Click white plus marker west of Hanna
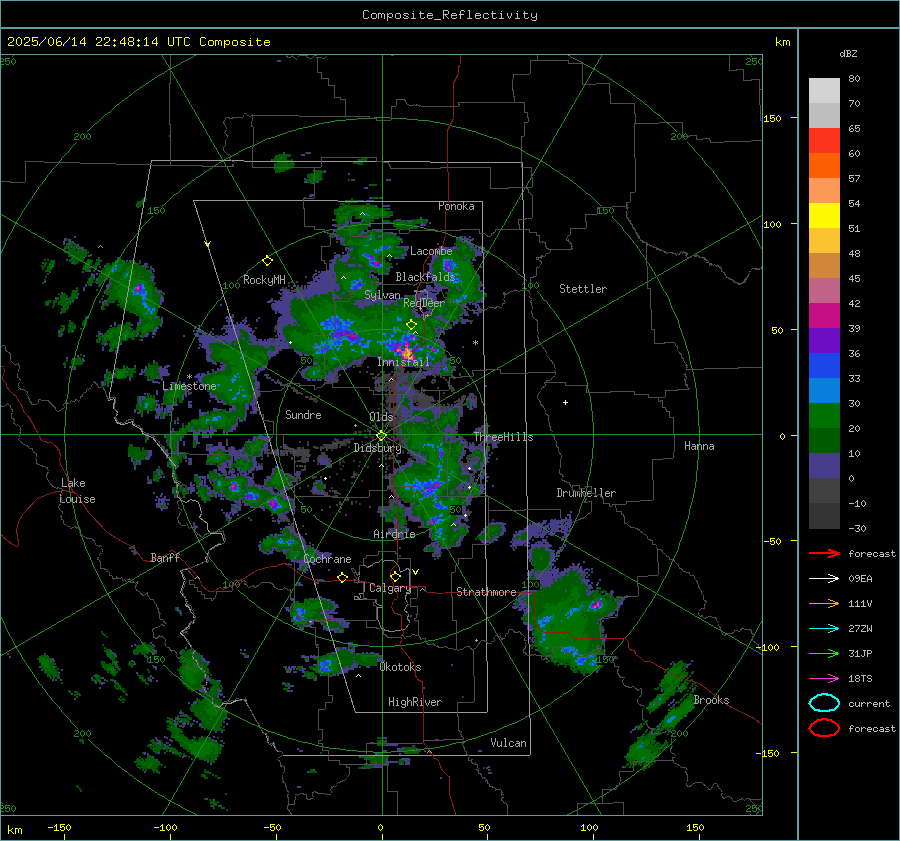Viewport: 900px width, 841px height. pos(565,402)
